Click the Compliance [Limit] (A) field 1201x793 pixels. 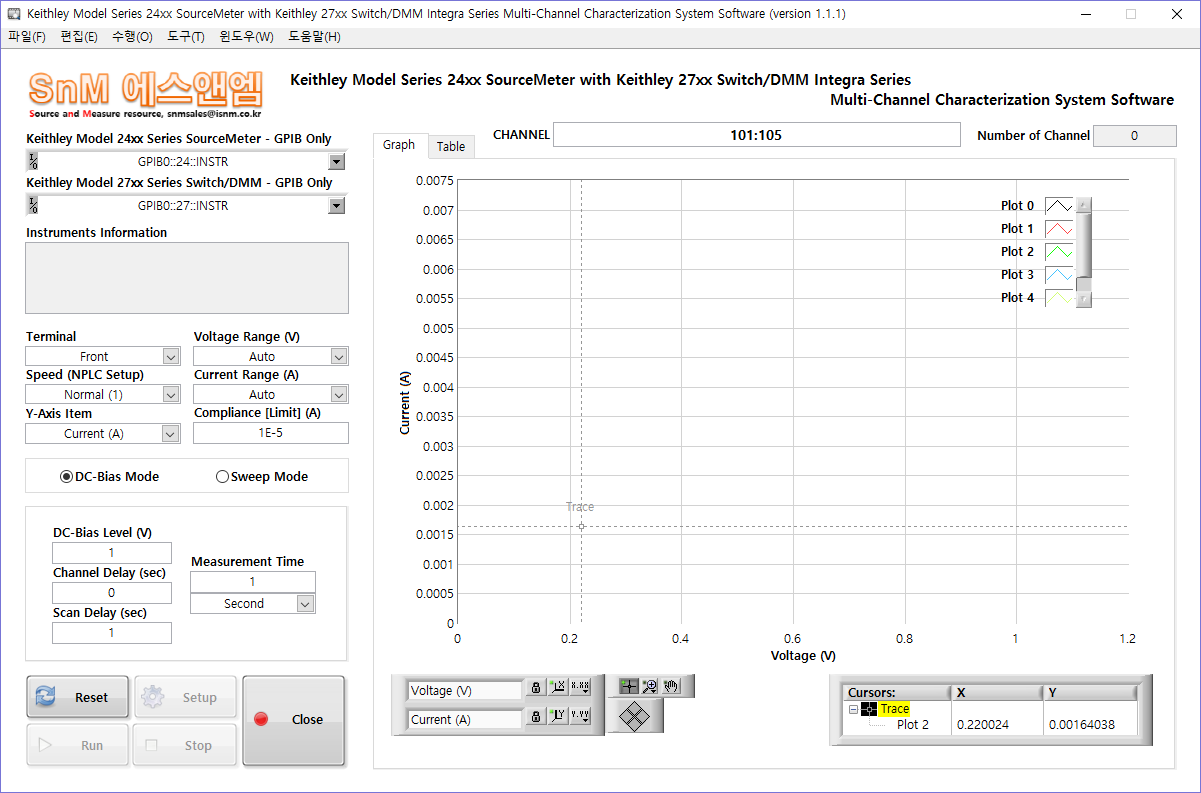click(x=271, y=433)
